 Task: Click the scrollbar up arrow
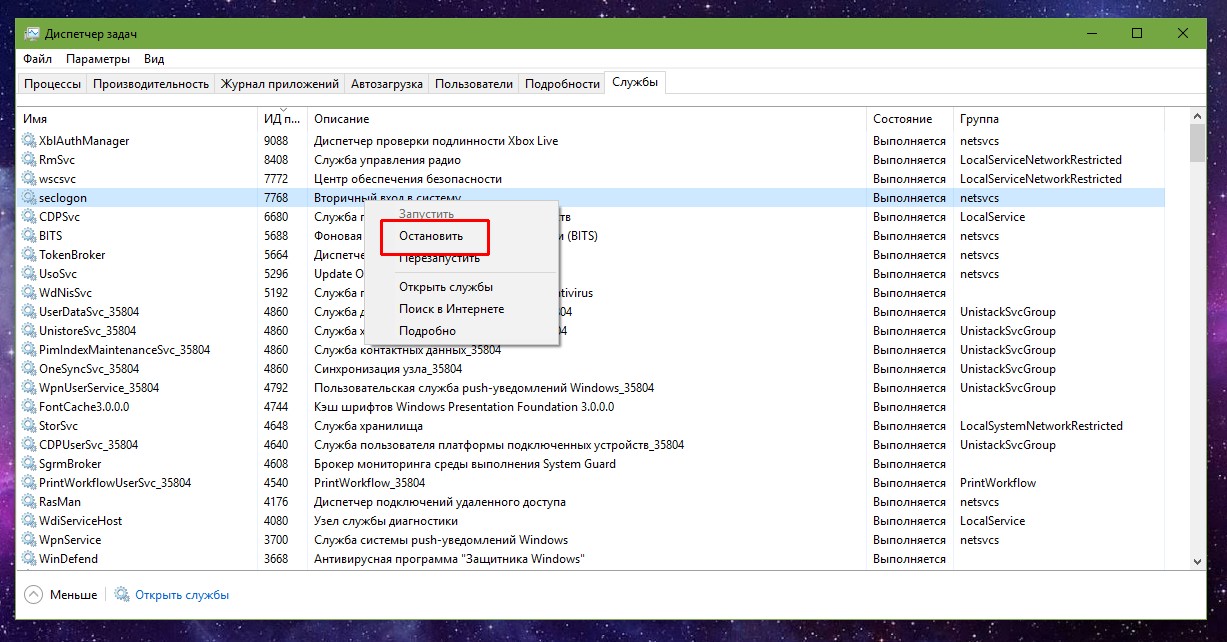1197,116
